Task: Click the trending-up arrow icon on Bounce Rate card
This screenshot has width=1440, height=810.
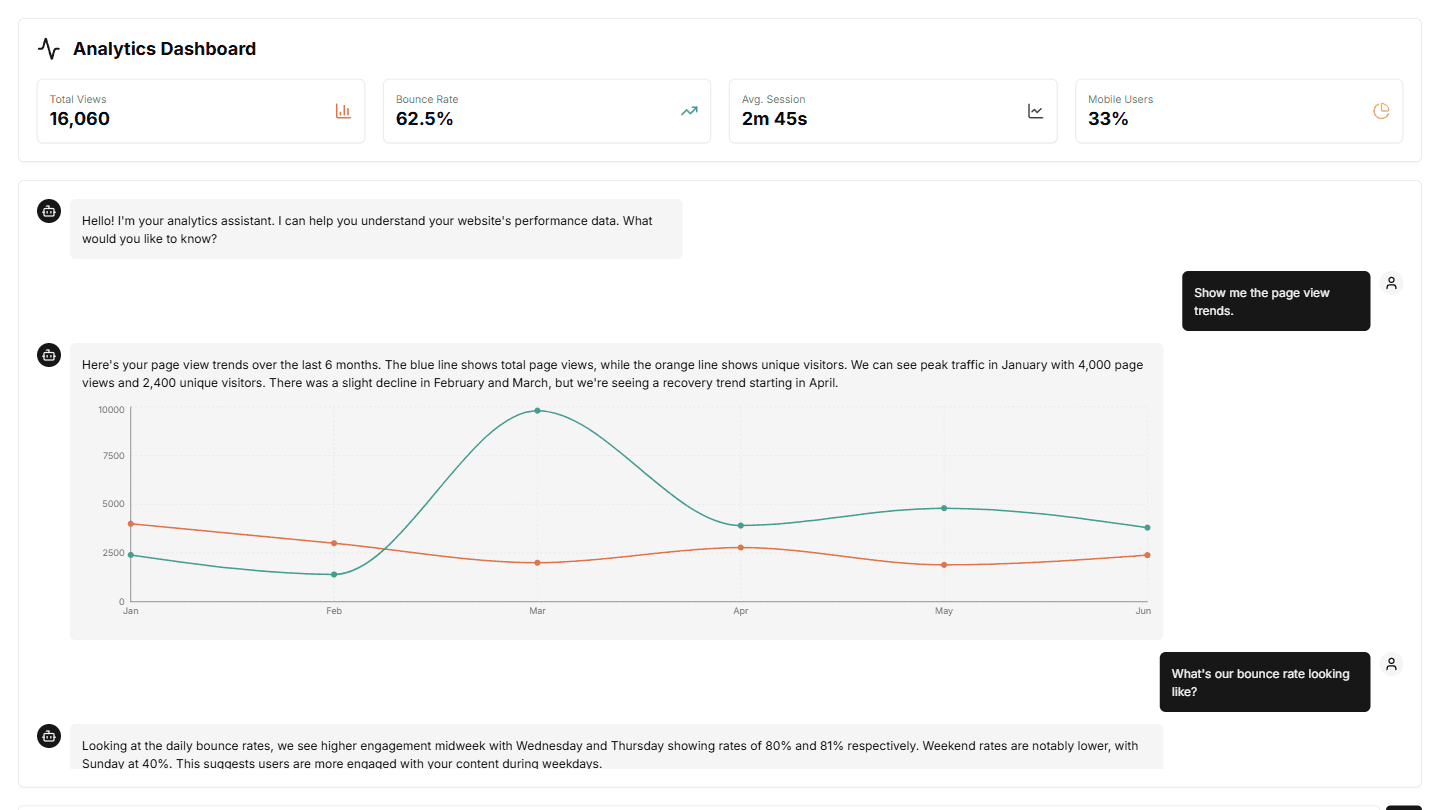Action: 689,111
